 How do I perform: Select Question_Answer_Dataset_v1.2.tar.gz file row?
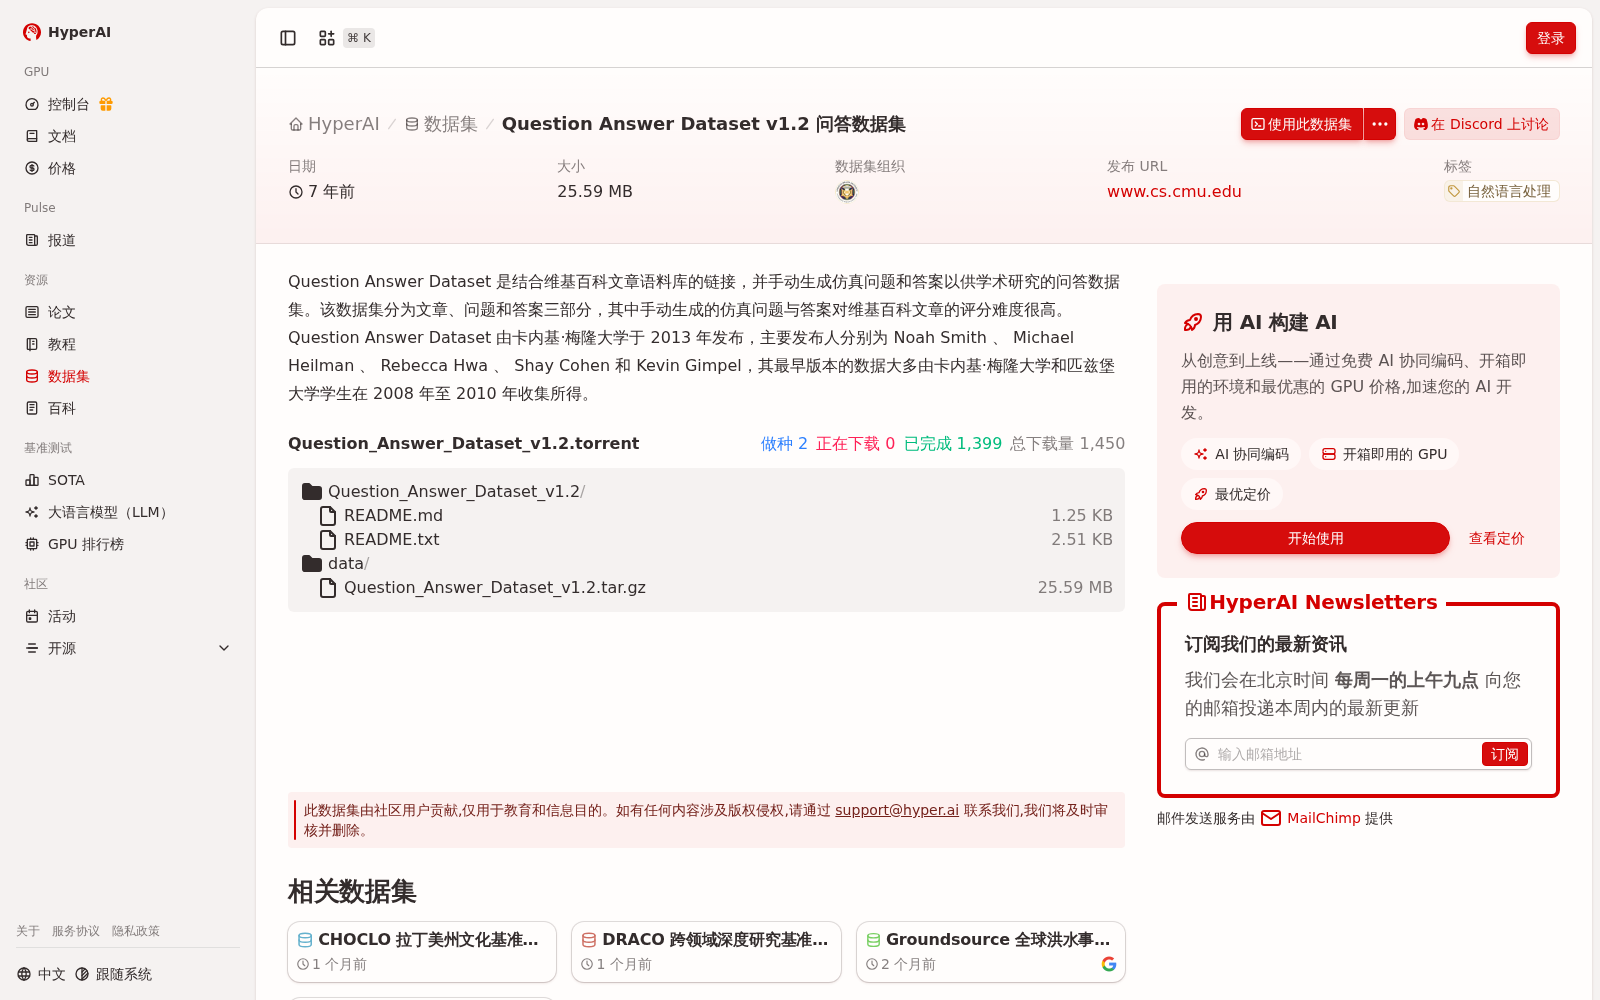pyautogui.click(x=706, y=587)
